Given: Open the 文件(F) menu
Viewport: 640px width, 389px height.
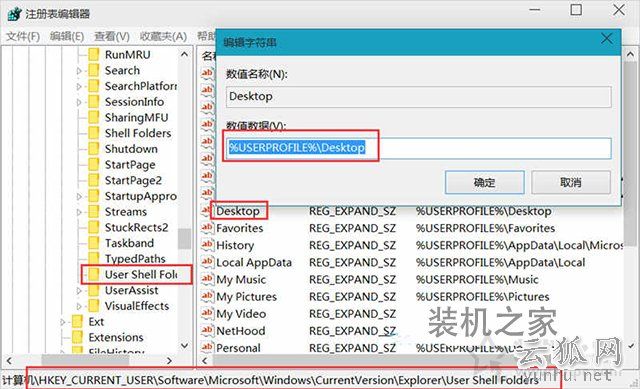Looking at the screenshot, I should 23,36.
